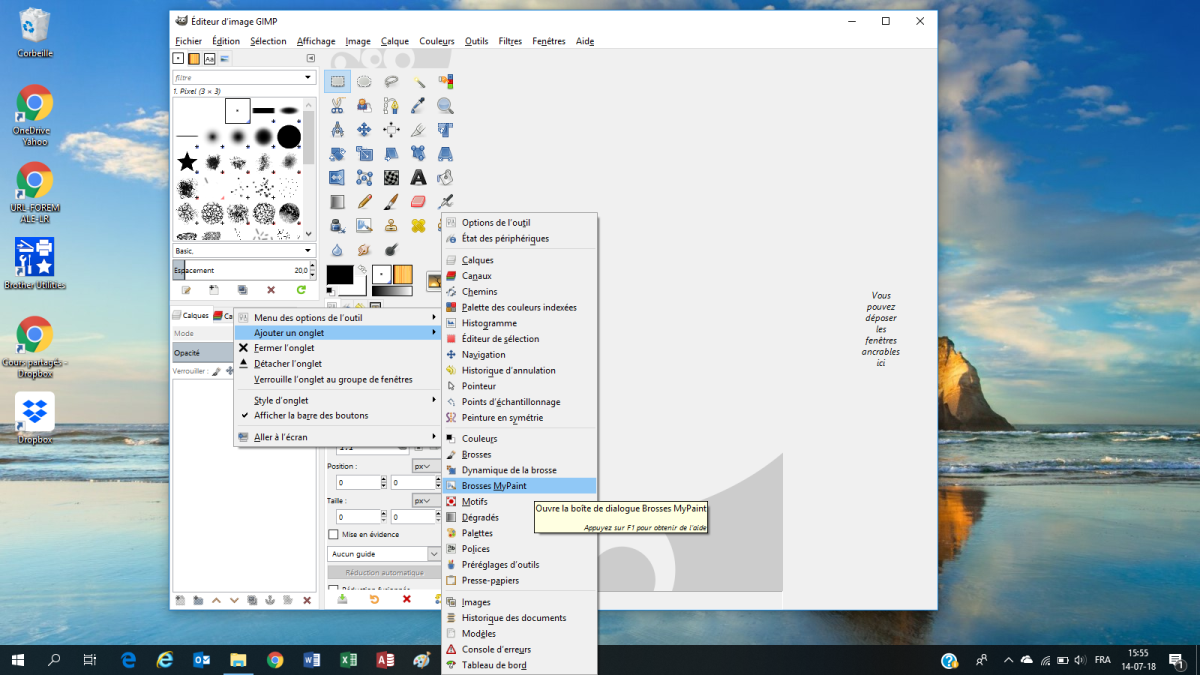Image resolution: width=1200 pixels, height=675 pixels.
Task: Select Historique d'annulation submenu entry
Action: coord(520,370)
